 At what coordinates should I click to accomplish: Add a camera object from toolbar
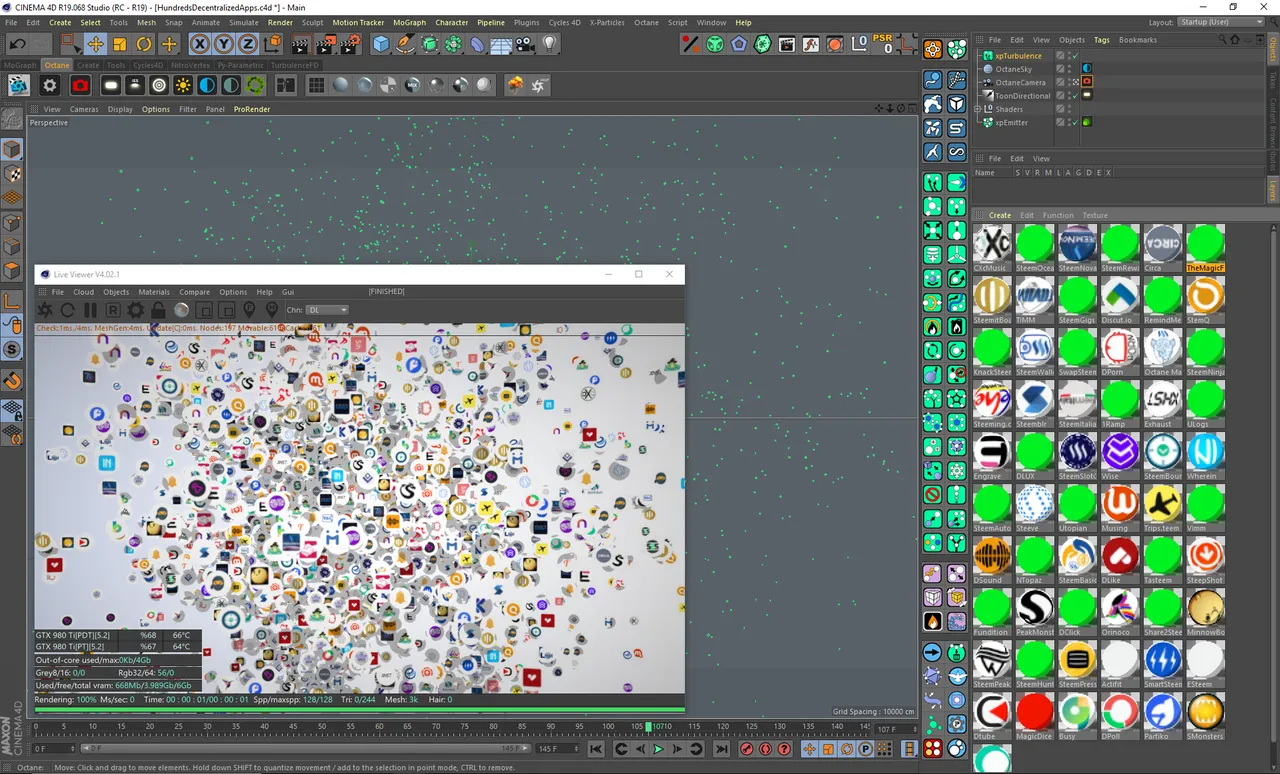pyautogui.click(x=525, y=44)
